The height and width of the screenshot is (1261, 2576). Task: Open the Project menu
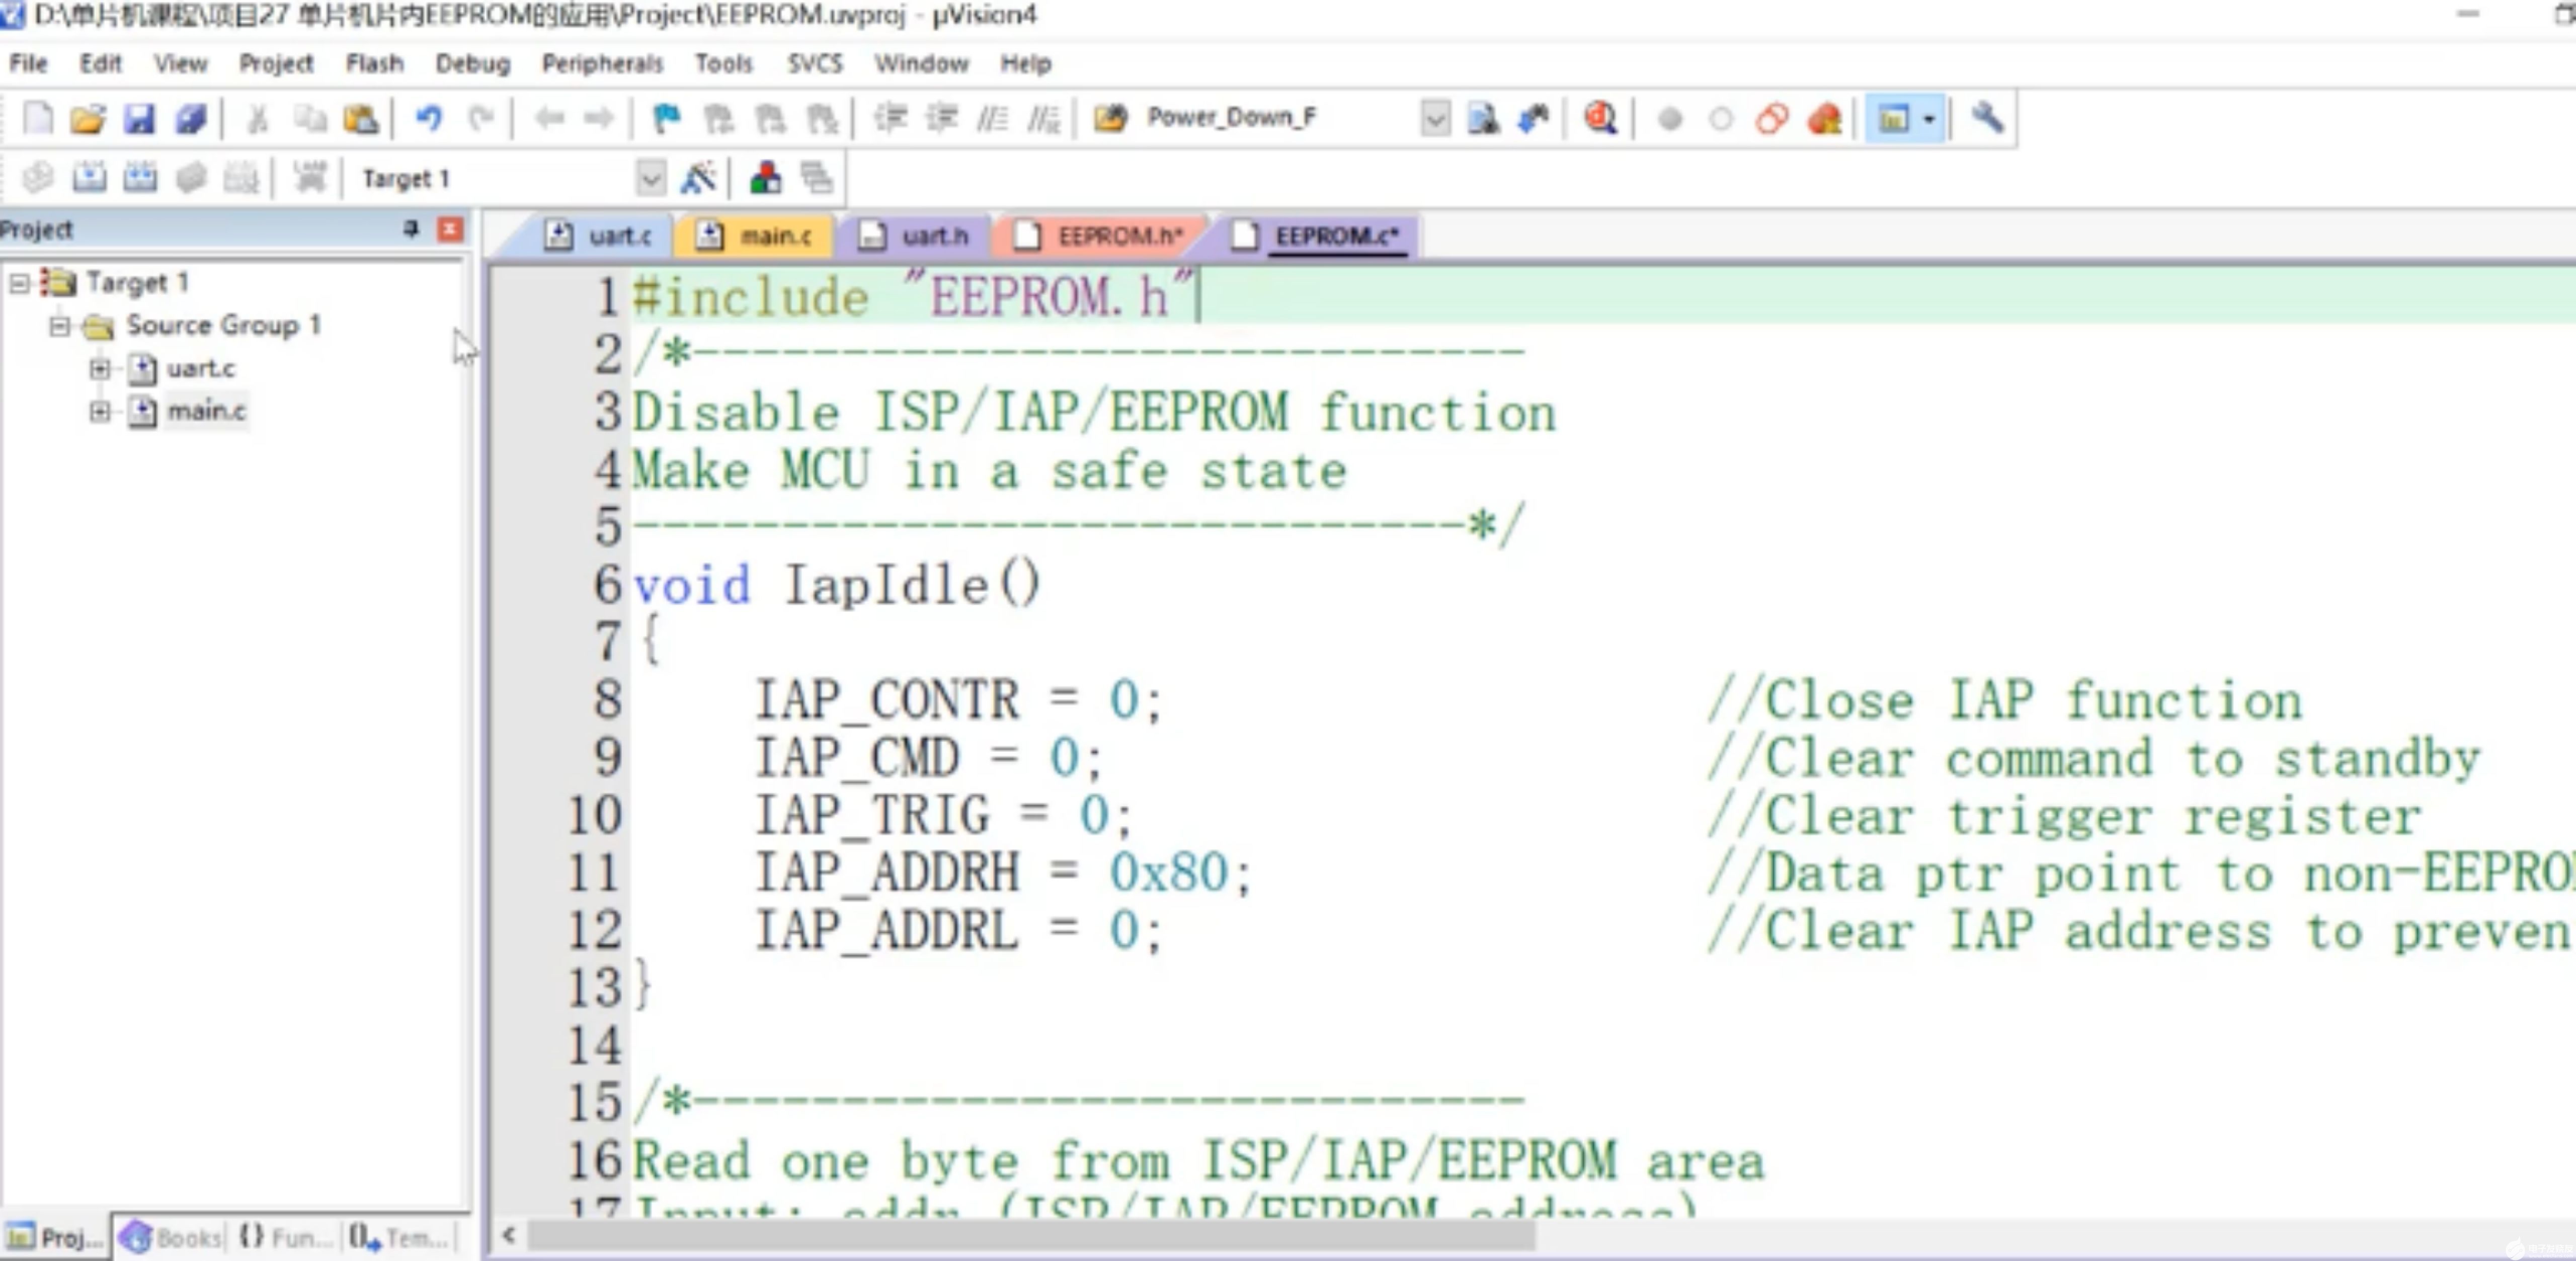click(x=276, y=63)
